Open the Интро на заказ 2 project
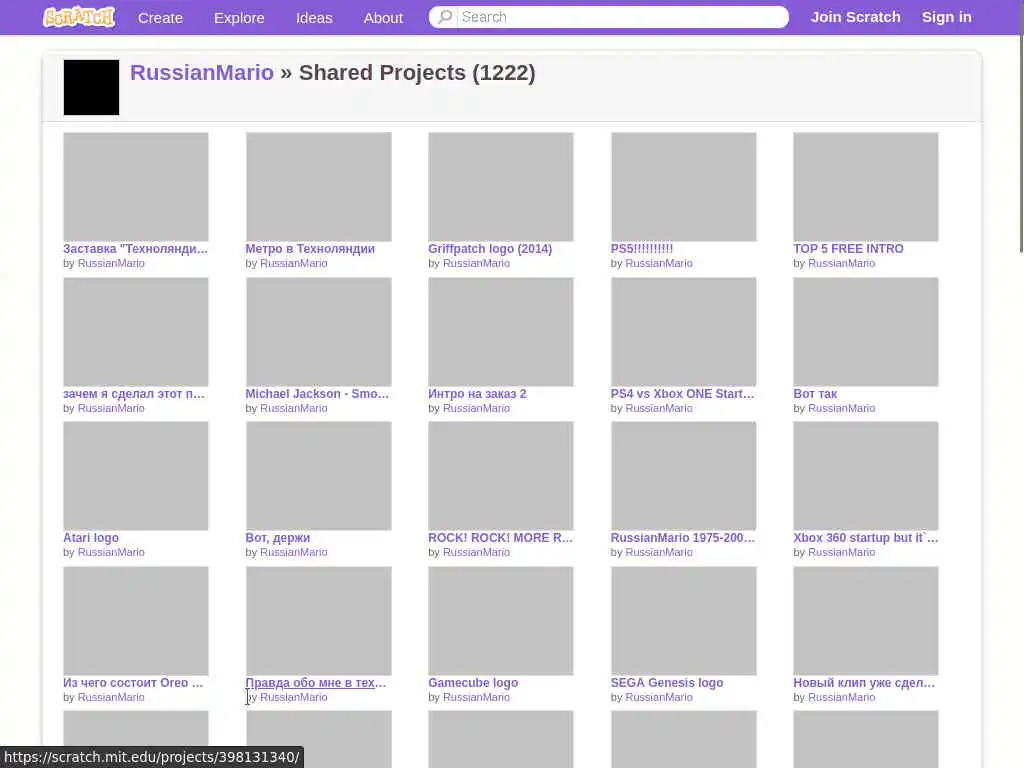This screenshot has width=1024, height=768. coord(477,394)
